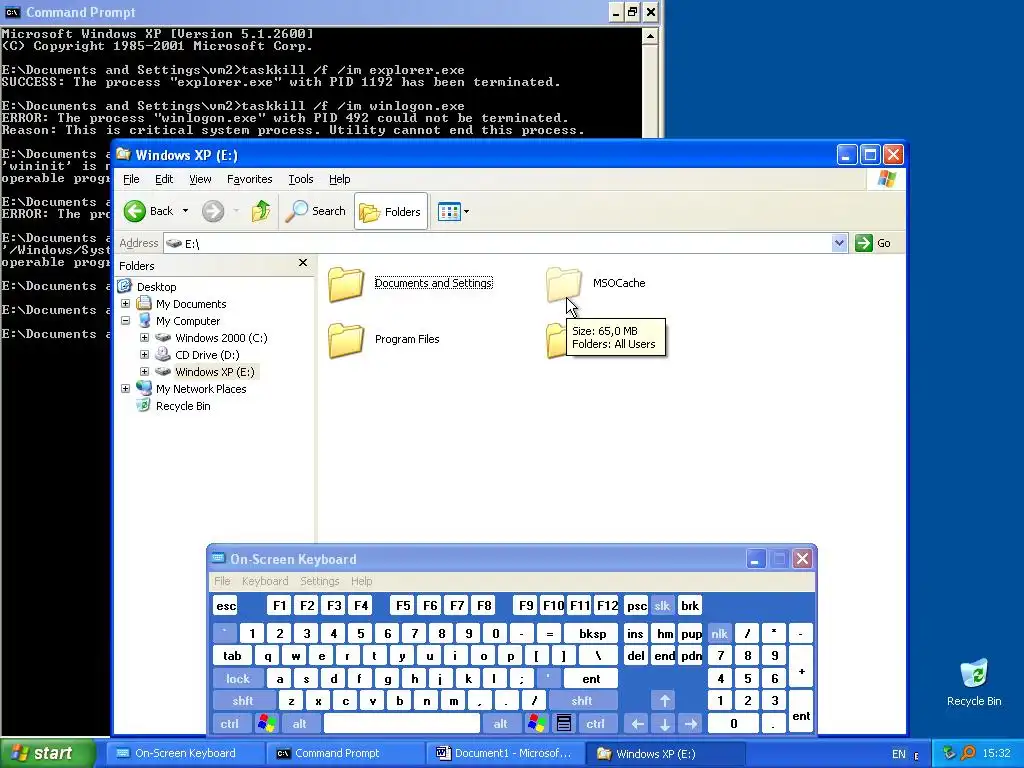Open the Edit menu in Explorer
Viewport: 1024px width, 768px height.
click(164, 179)
